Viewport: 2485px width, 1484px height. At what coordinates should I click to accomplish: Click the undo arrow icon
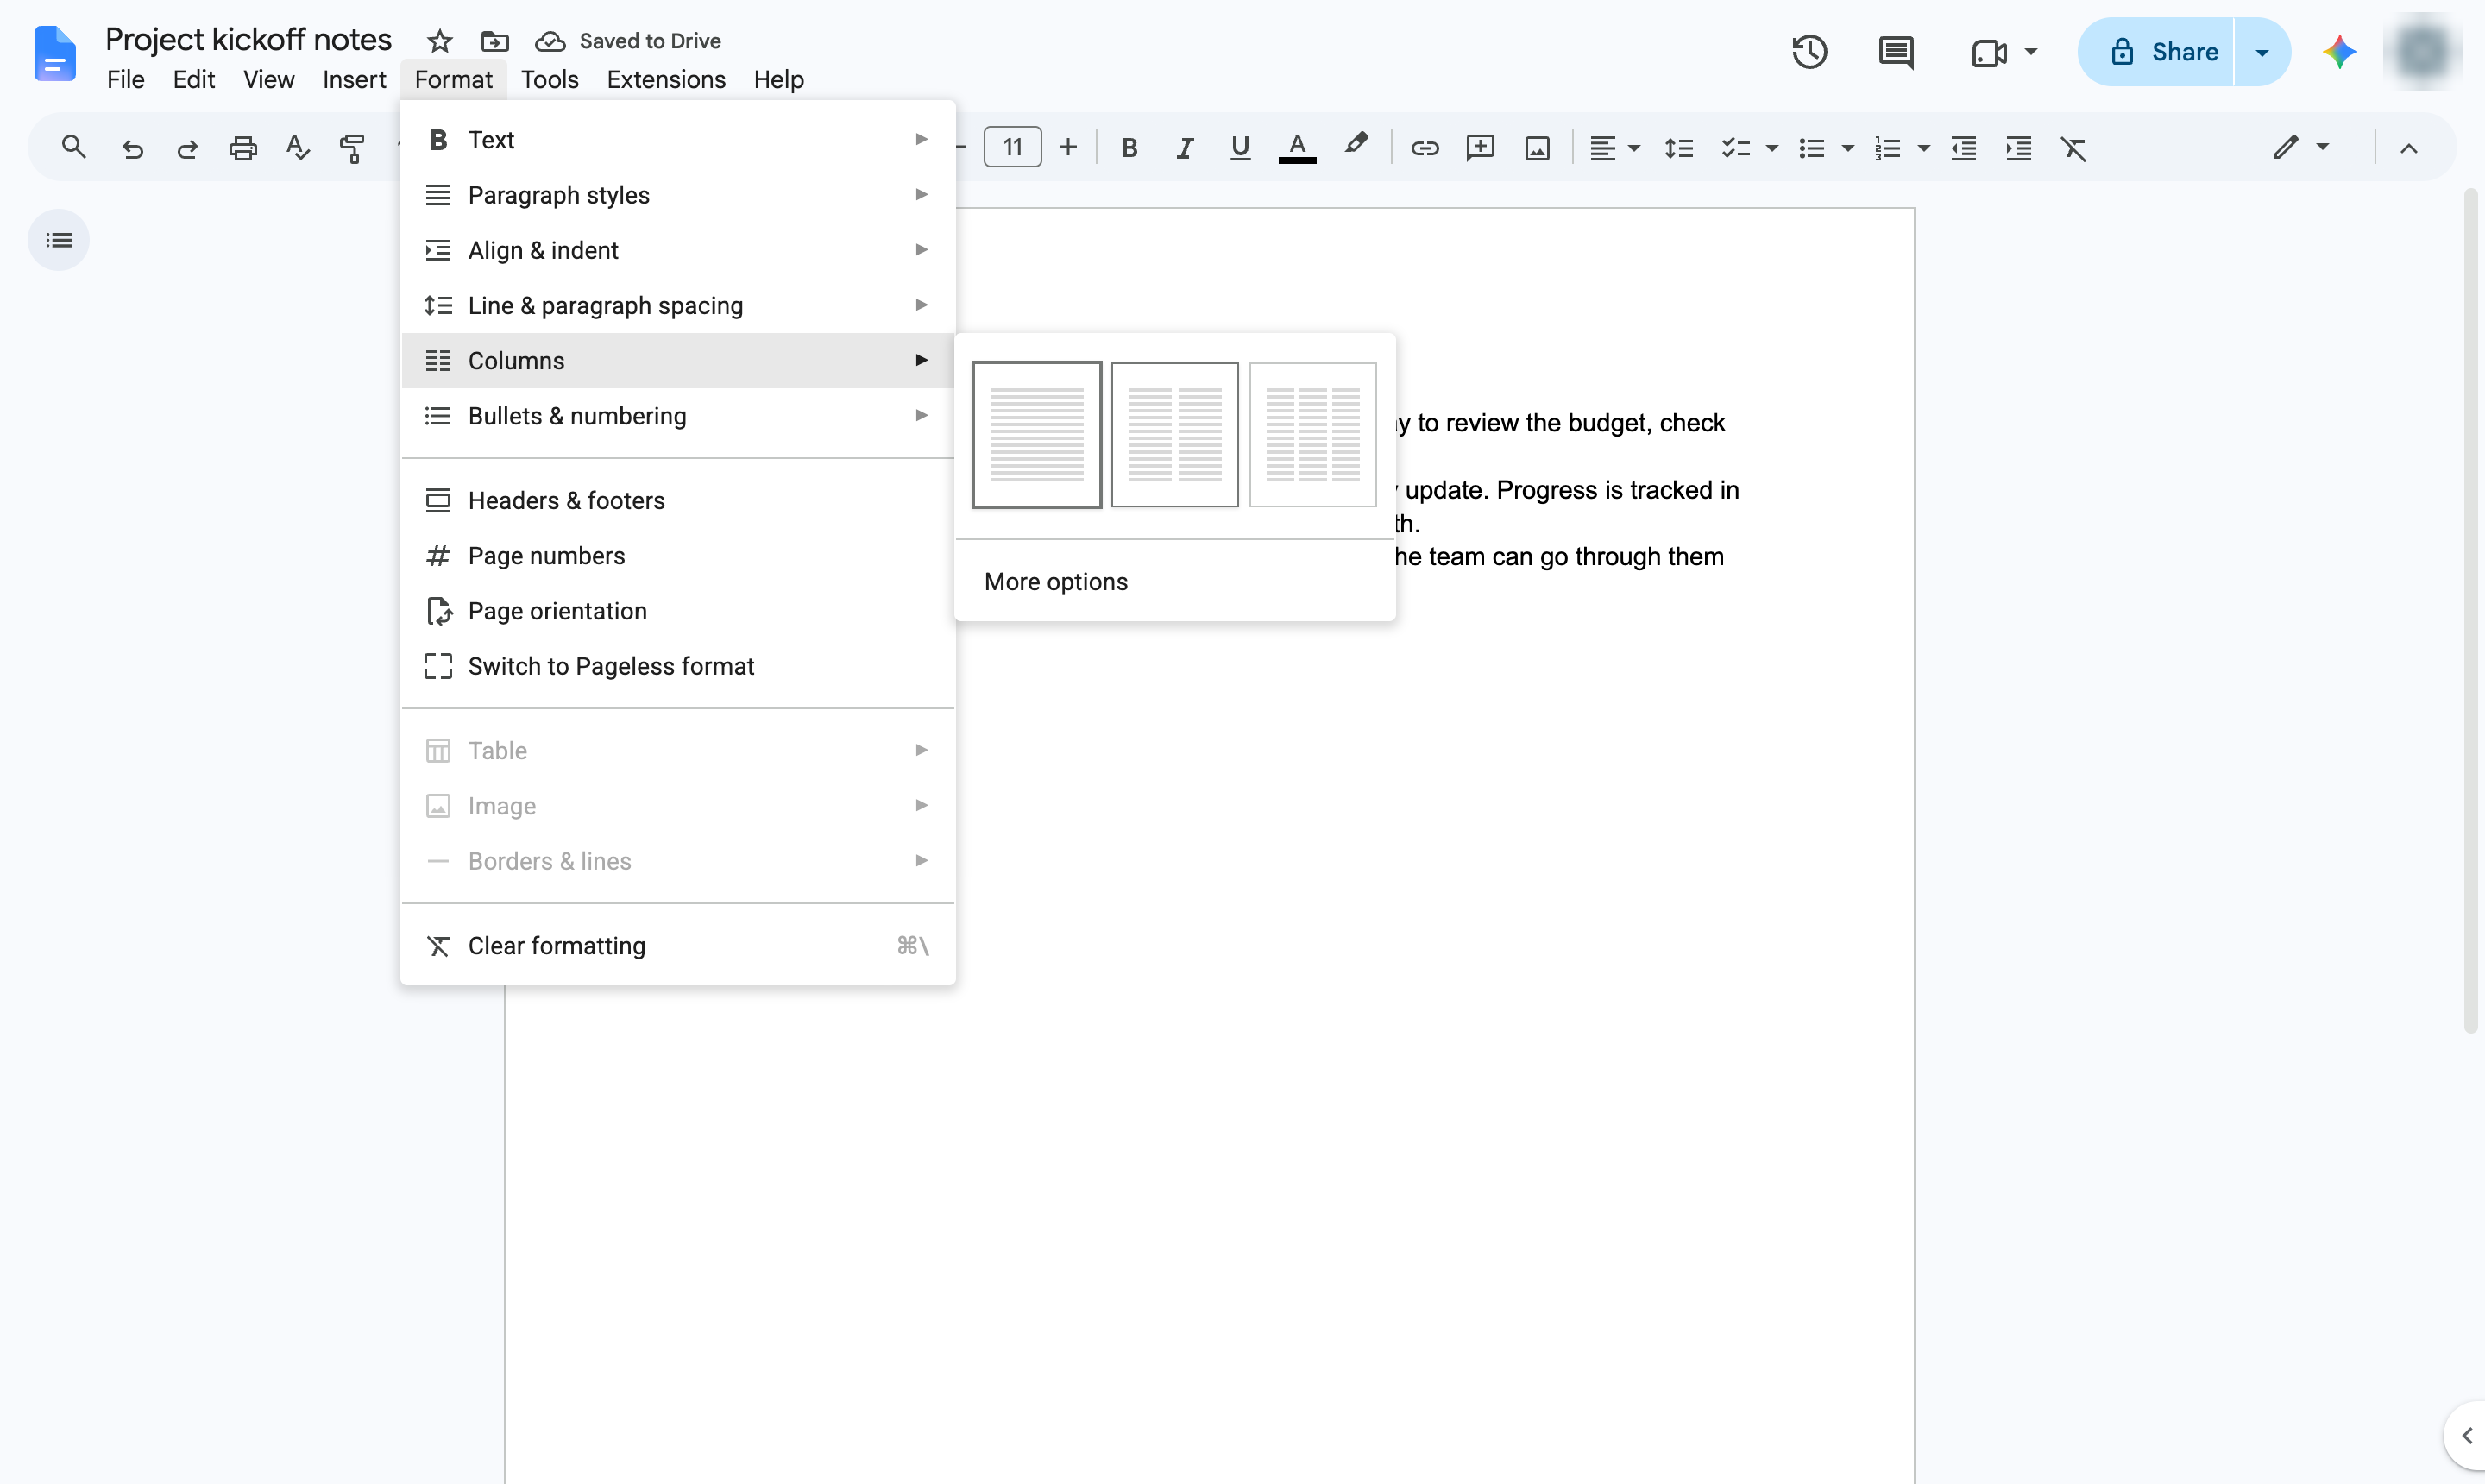(132, 149)
